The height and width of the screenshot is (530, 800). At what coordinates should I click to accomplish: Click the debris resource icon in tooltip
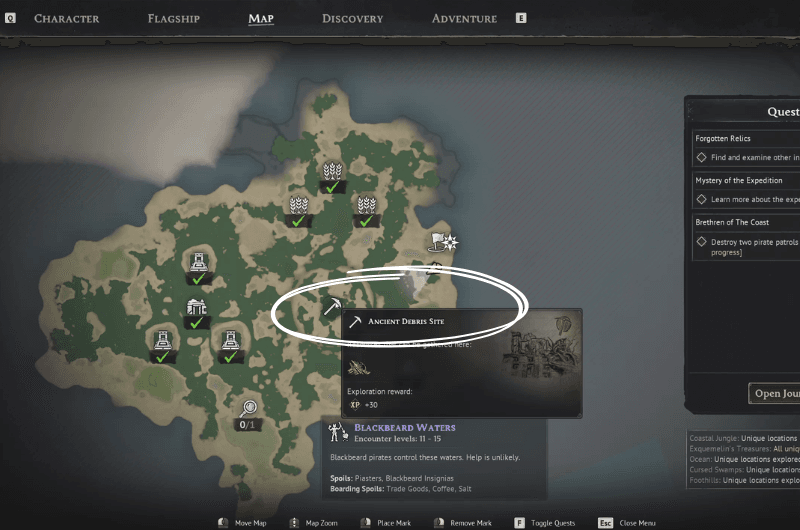359,367
